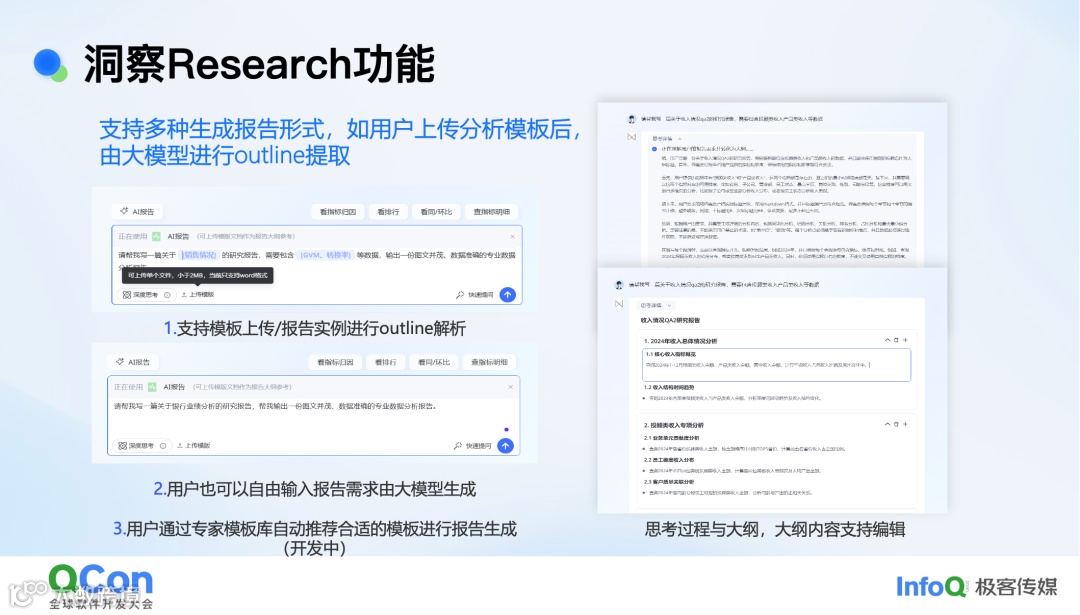
Task: Close the AI报告 mode in the 银行业绩分析 prompt box
Action: coord(510,387)
